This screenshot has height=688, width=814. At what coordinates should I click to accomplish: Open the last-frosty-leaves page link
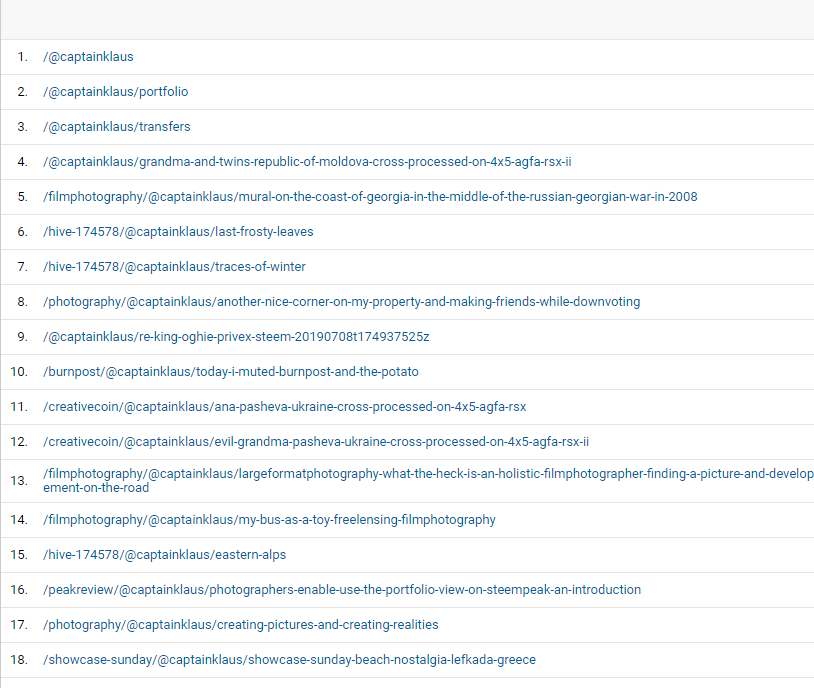point(178,232)
